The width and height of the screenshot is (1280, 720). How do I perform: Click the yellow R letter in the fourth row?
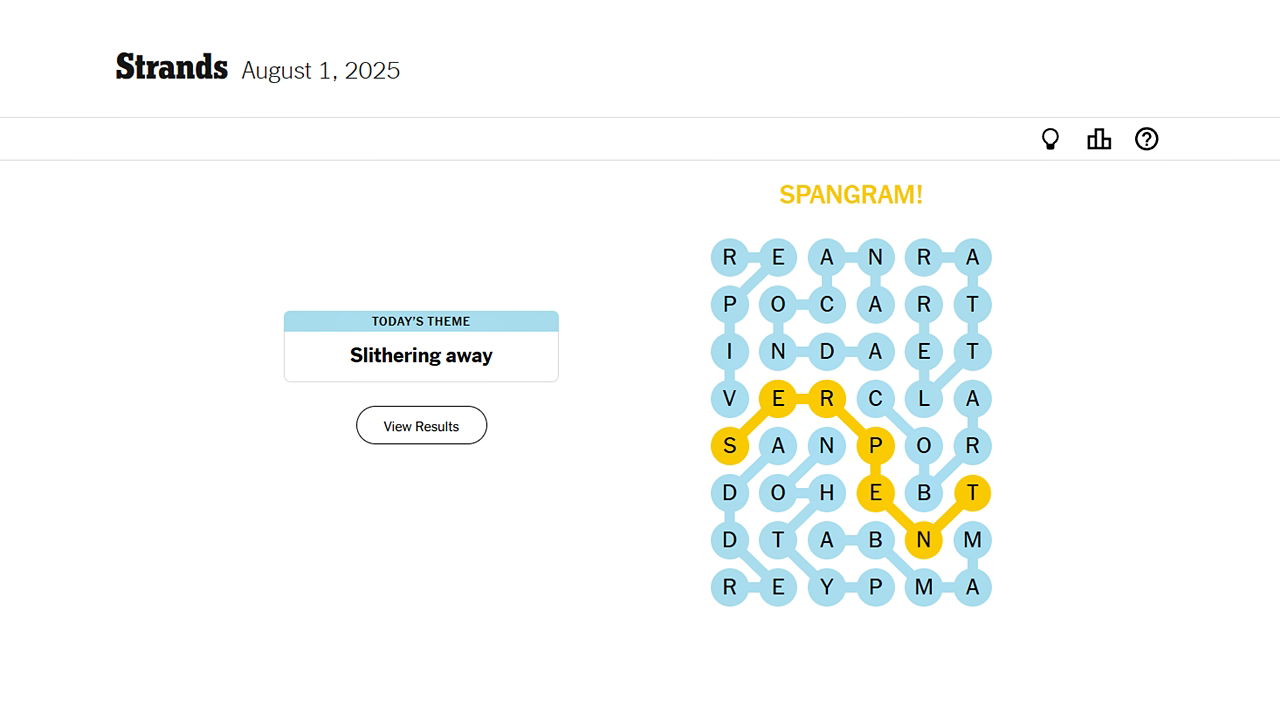(826, 398)
